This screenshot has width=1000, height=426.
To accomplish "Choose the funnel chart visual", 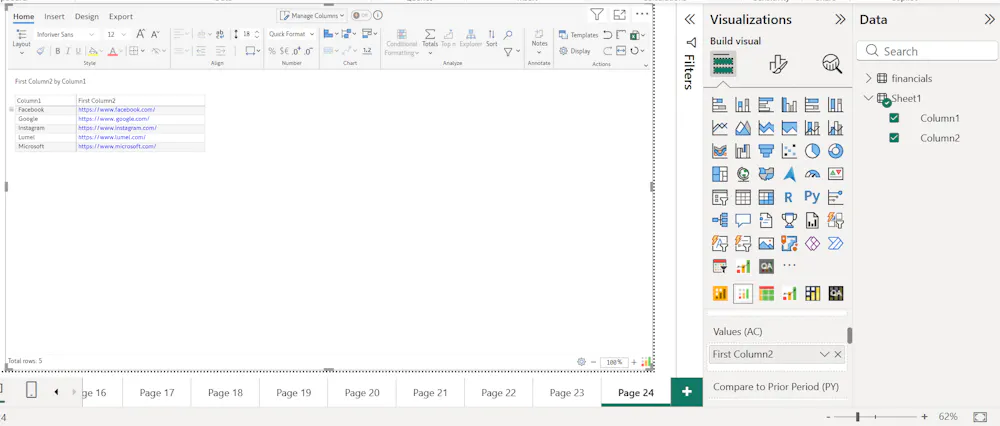I will pyautogui.click(x=766, y=151).
